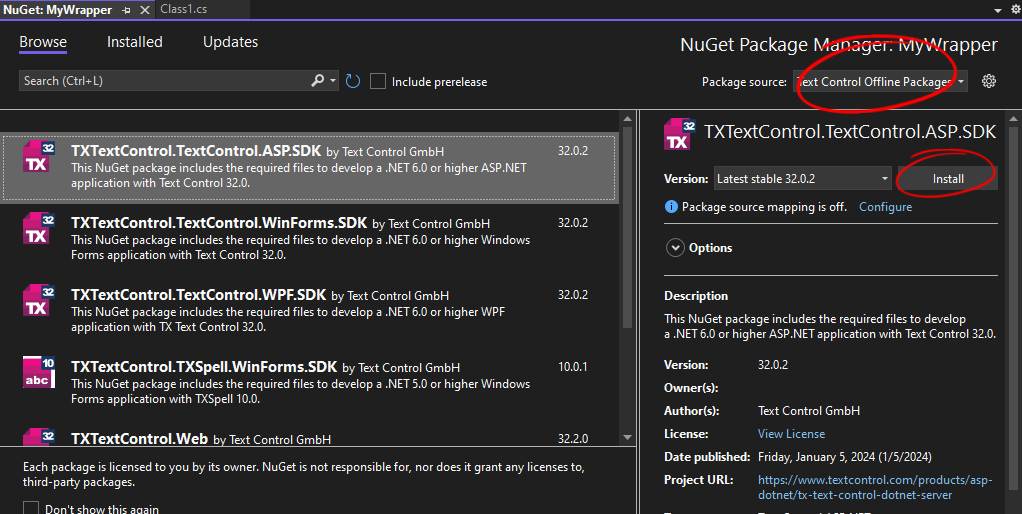Expand the Options section

pos(675,248)
